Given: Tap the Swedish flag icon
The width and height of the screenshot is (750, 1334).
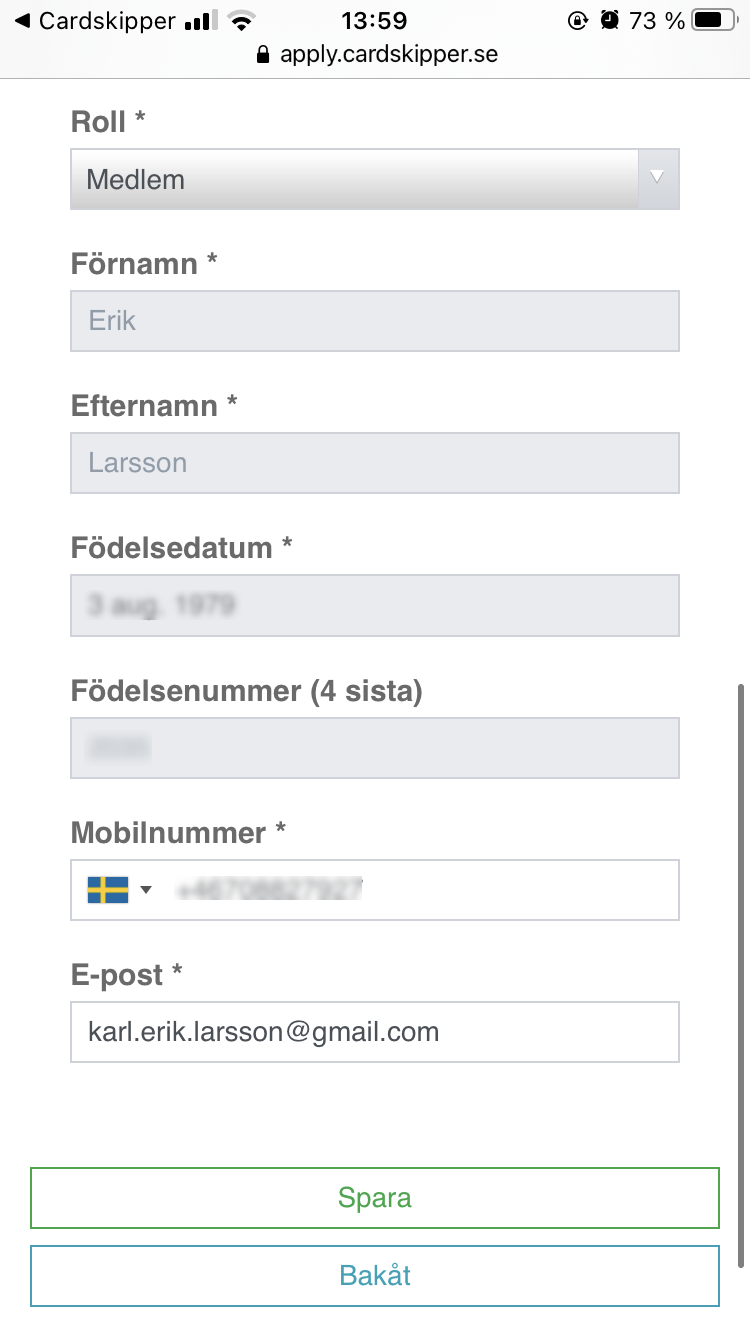Looking at the screenshot, I should click(108, 890).
